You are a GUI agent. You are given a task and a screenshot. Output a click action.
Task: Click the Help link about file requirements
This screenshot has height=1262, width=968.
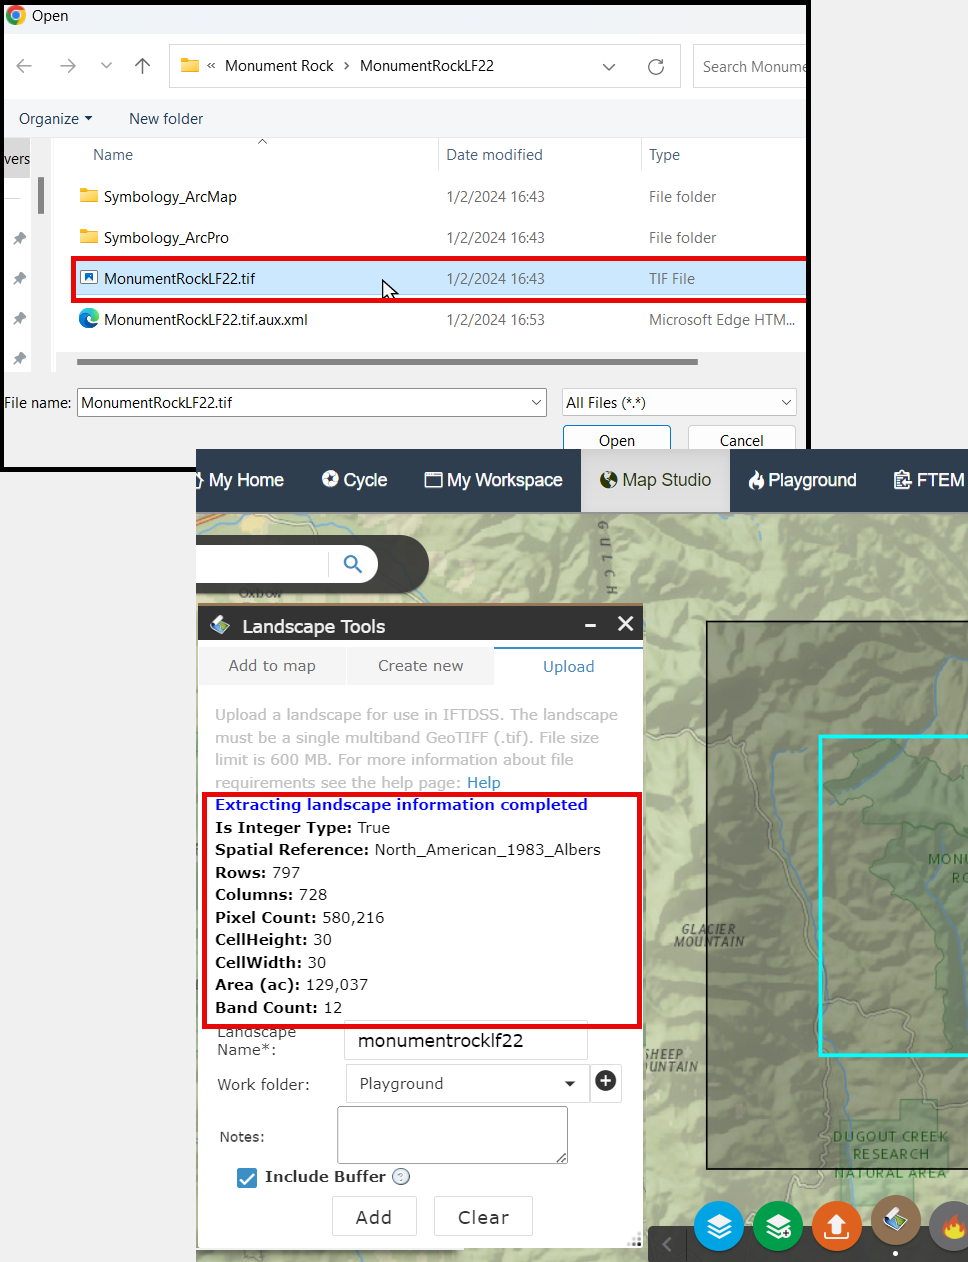(x=484, y=782)
